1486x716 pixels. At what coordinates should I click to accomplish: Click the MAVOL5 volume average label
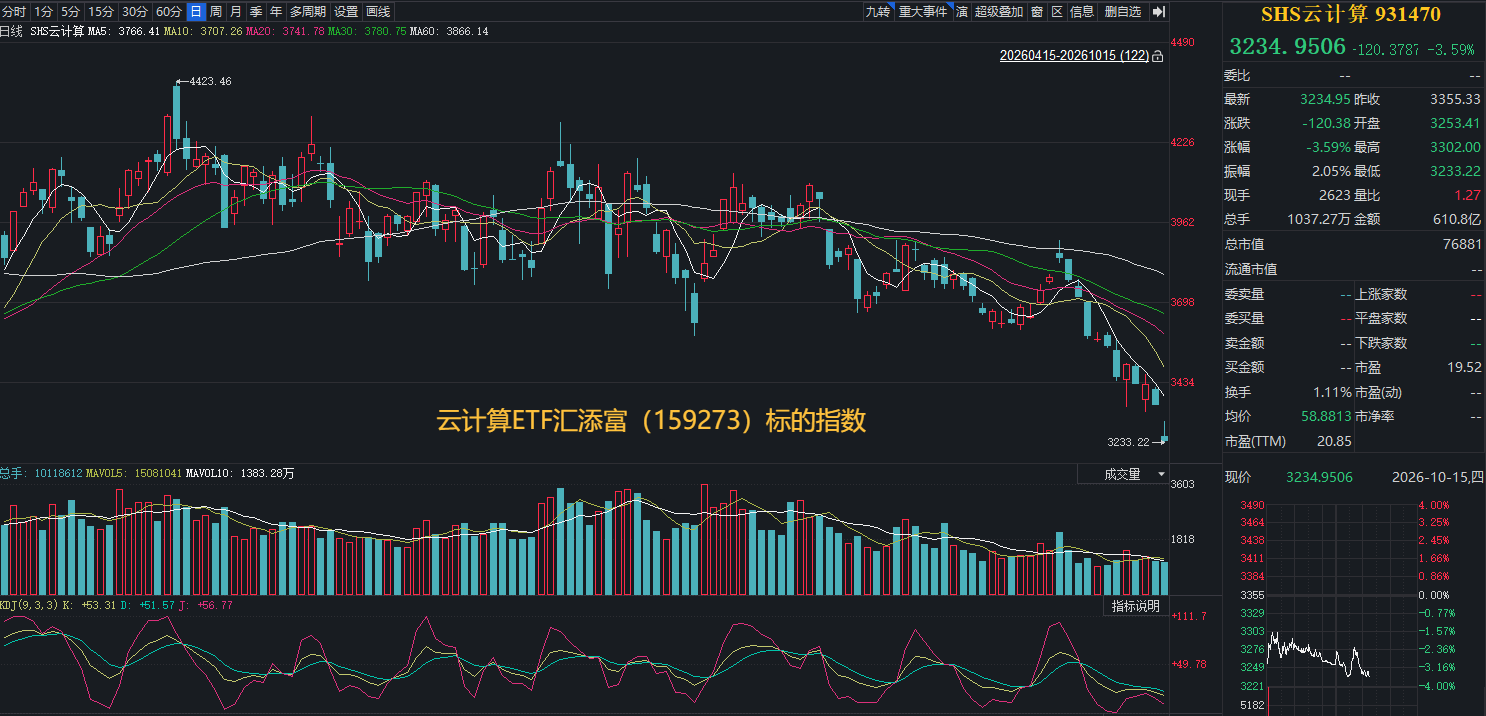pyautogui.click(x=134, y=473)
